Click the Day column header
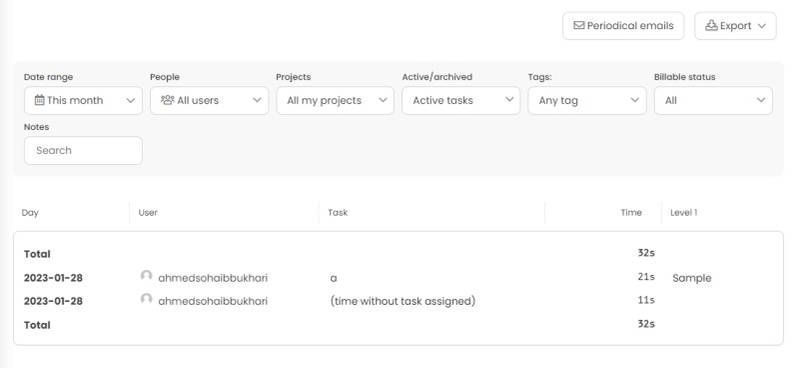The height and width of the screenshot is (368, 799). tap(30, 213)
